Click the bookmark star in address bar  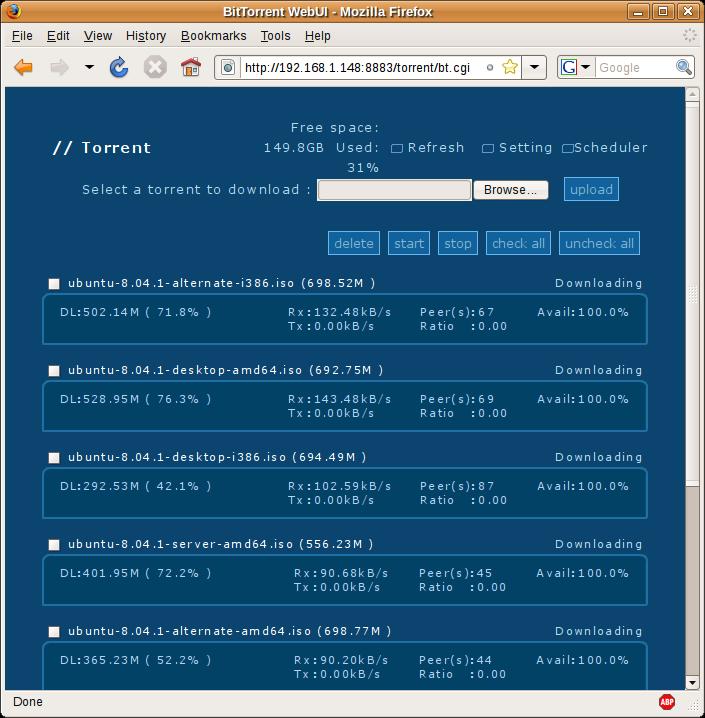click(510, 67)
